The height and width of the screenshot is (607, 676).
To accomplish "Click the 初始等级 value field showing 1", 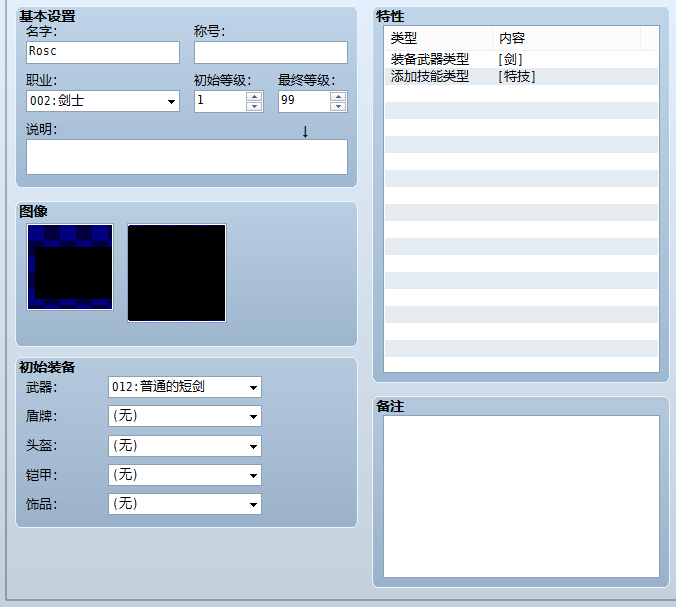I will [x=220, y=101].
